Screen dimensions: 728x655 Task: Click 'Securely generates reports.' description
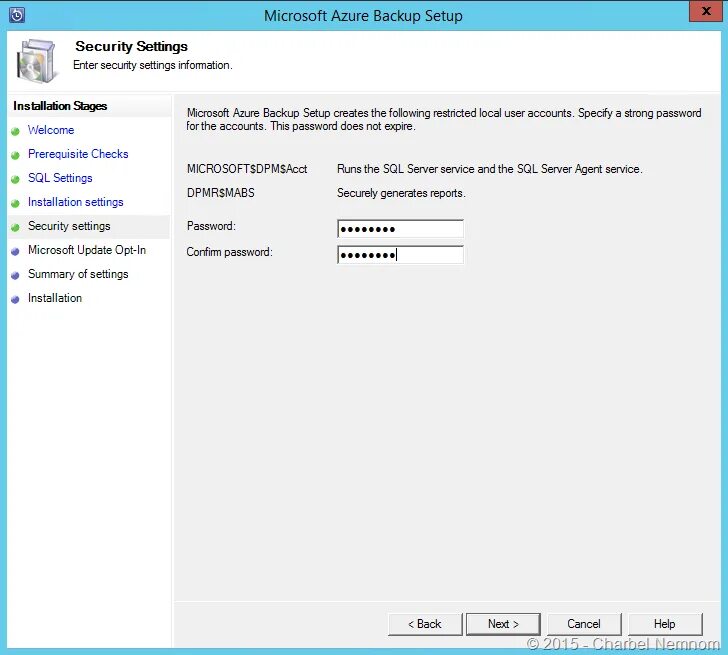[x=401, y=193]
